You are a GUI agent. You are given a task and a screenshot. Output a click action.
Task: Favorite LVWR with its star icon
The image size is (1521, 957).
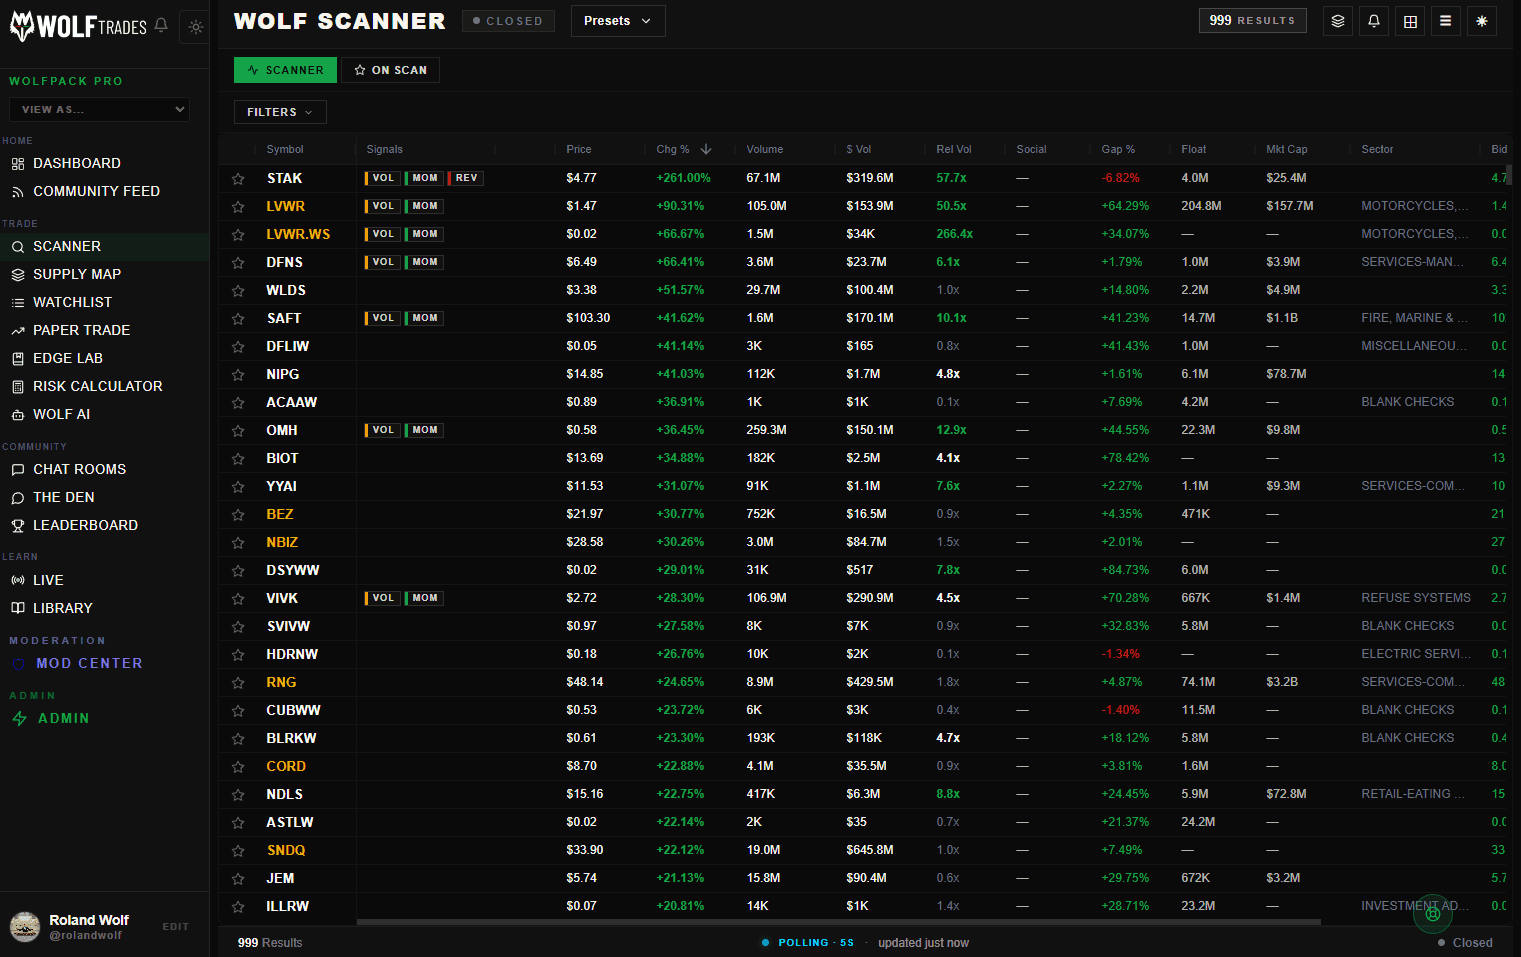[238, 207]
